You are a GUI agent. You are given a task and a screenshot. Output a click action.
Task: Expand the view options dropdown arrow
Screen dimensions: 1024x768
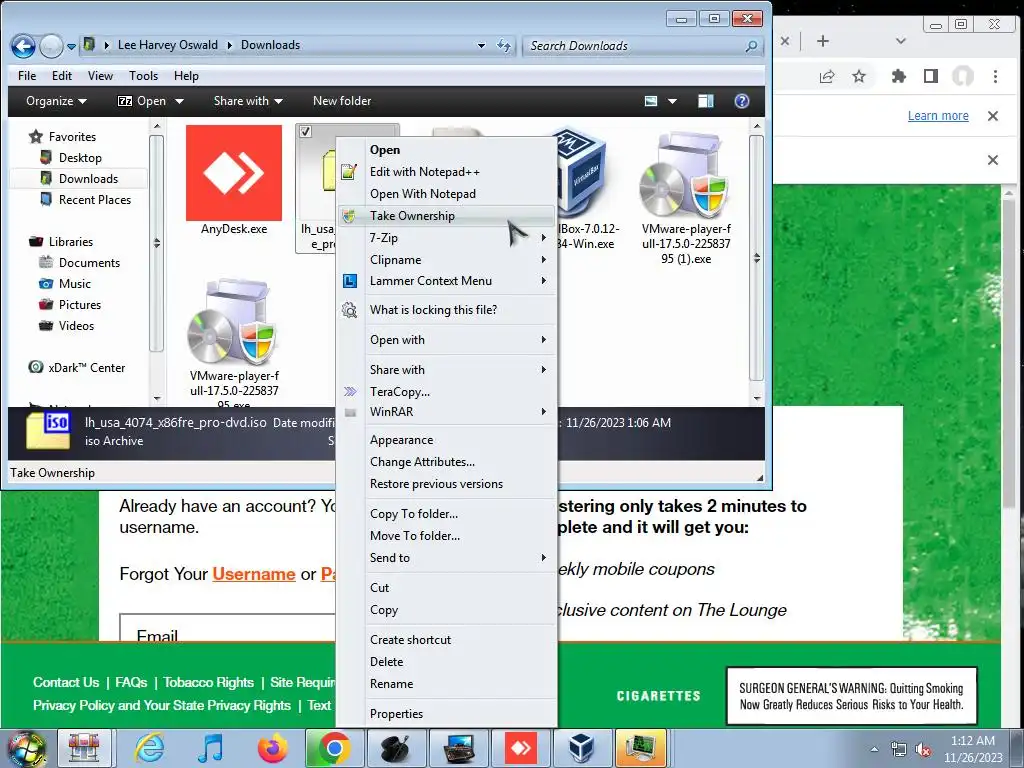[x=672, y=101]
